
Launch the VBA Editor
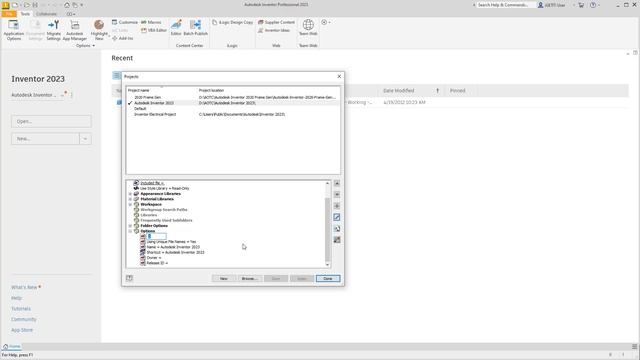tap(154, 30)
